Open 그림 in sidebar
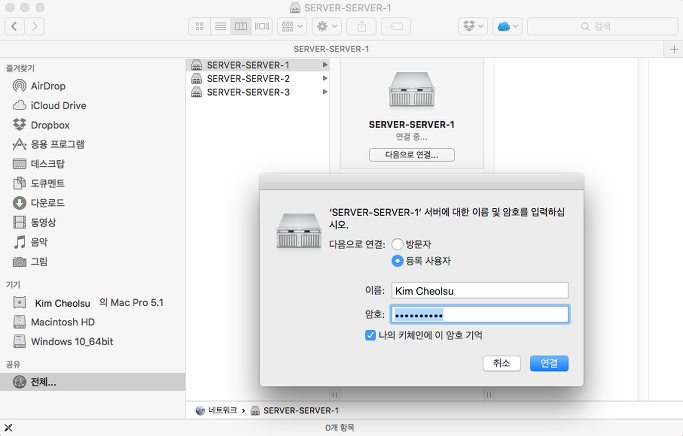Viewport: 683px width, 436px height. point(30,261)
